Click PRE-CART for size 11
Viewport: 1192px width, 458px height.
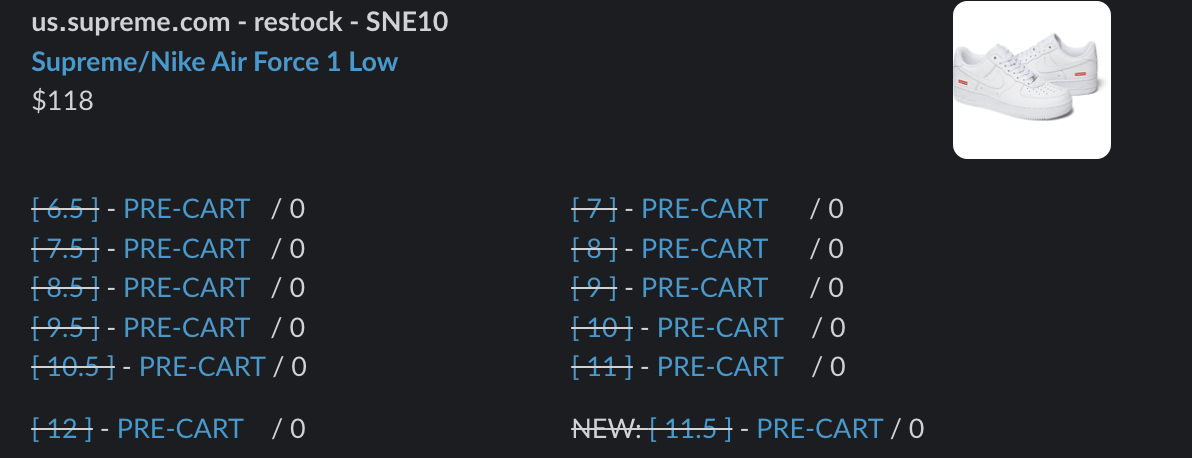click(x=720, y=367)
